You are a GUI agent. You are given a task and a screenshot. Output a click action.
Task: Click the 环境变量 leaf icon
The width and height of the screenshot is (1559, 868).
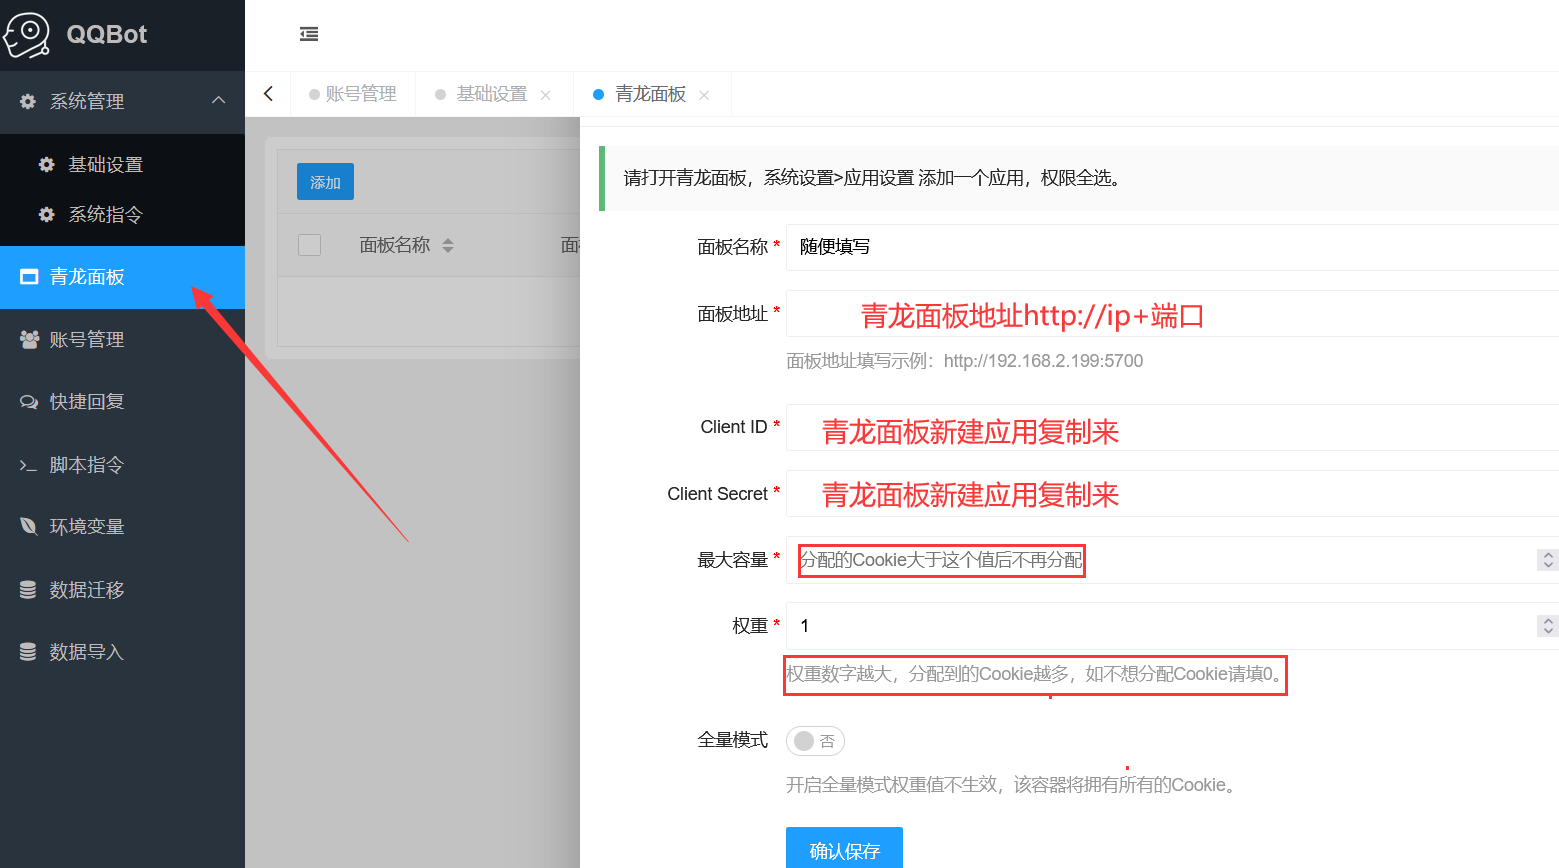coord(29,526)
